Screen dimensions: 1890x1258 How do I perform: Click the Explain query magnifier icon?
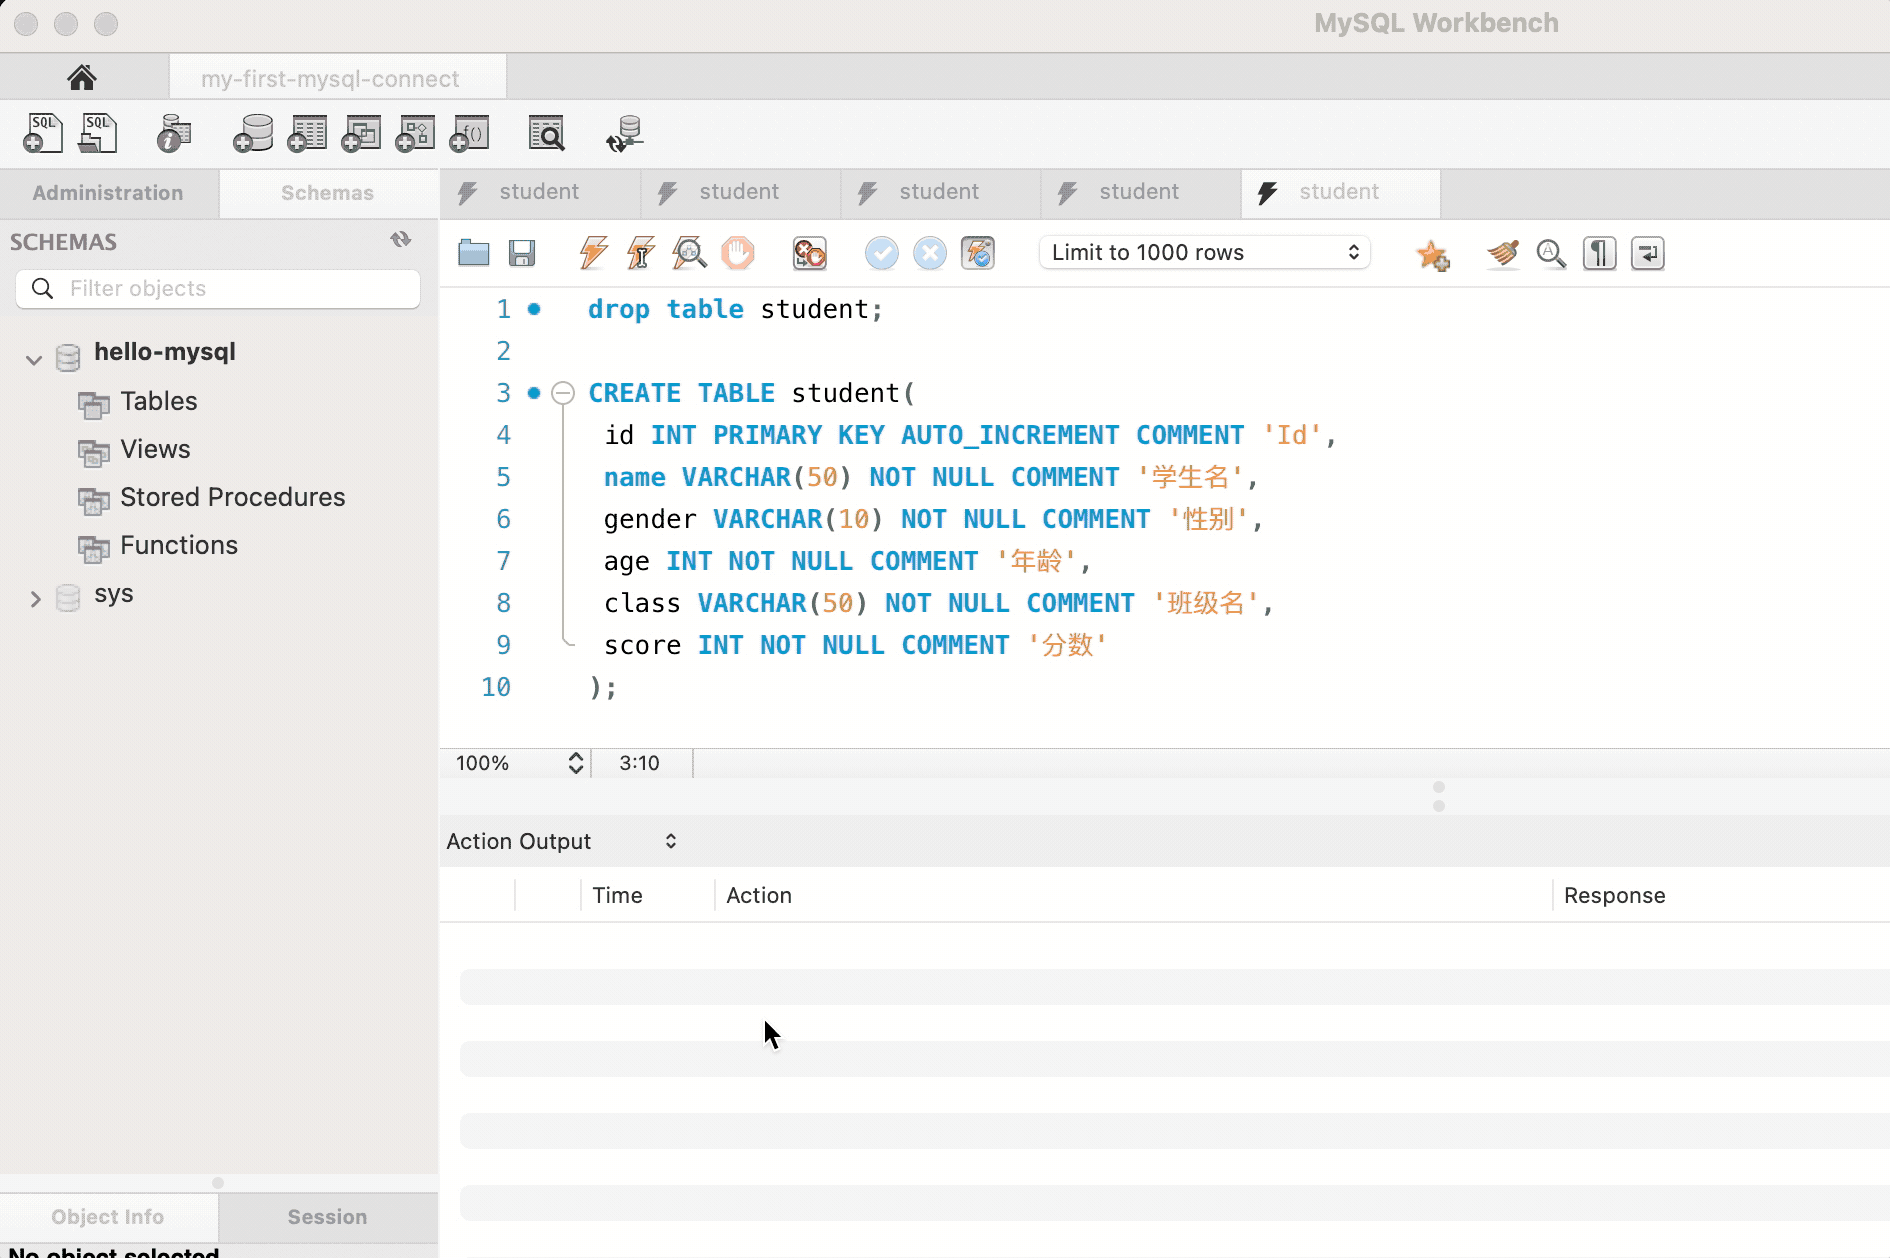689,253
